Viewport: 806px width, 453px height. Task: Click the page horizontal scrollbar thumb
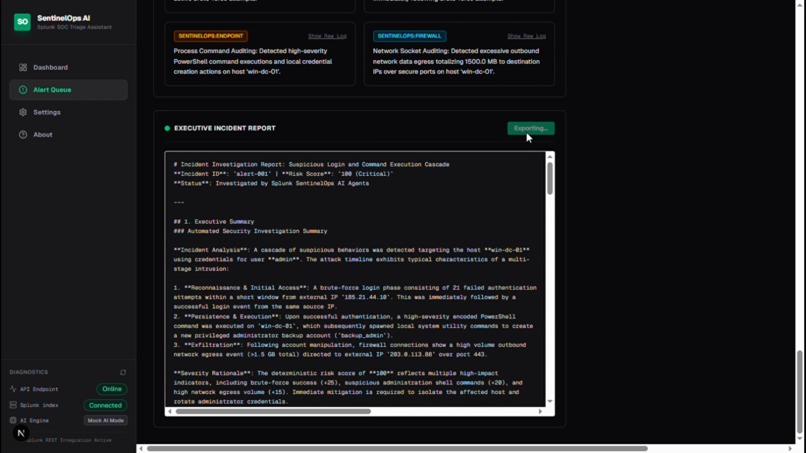pyautogui.click(x=397, y=448)
